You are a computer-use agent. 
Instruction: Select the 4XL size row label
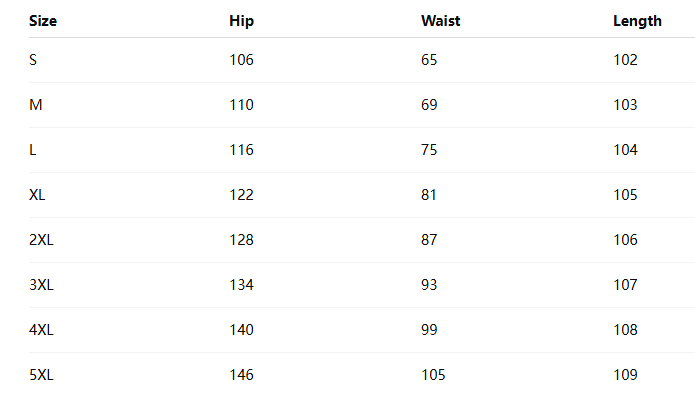(41, 330)
